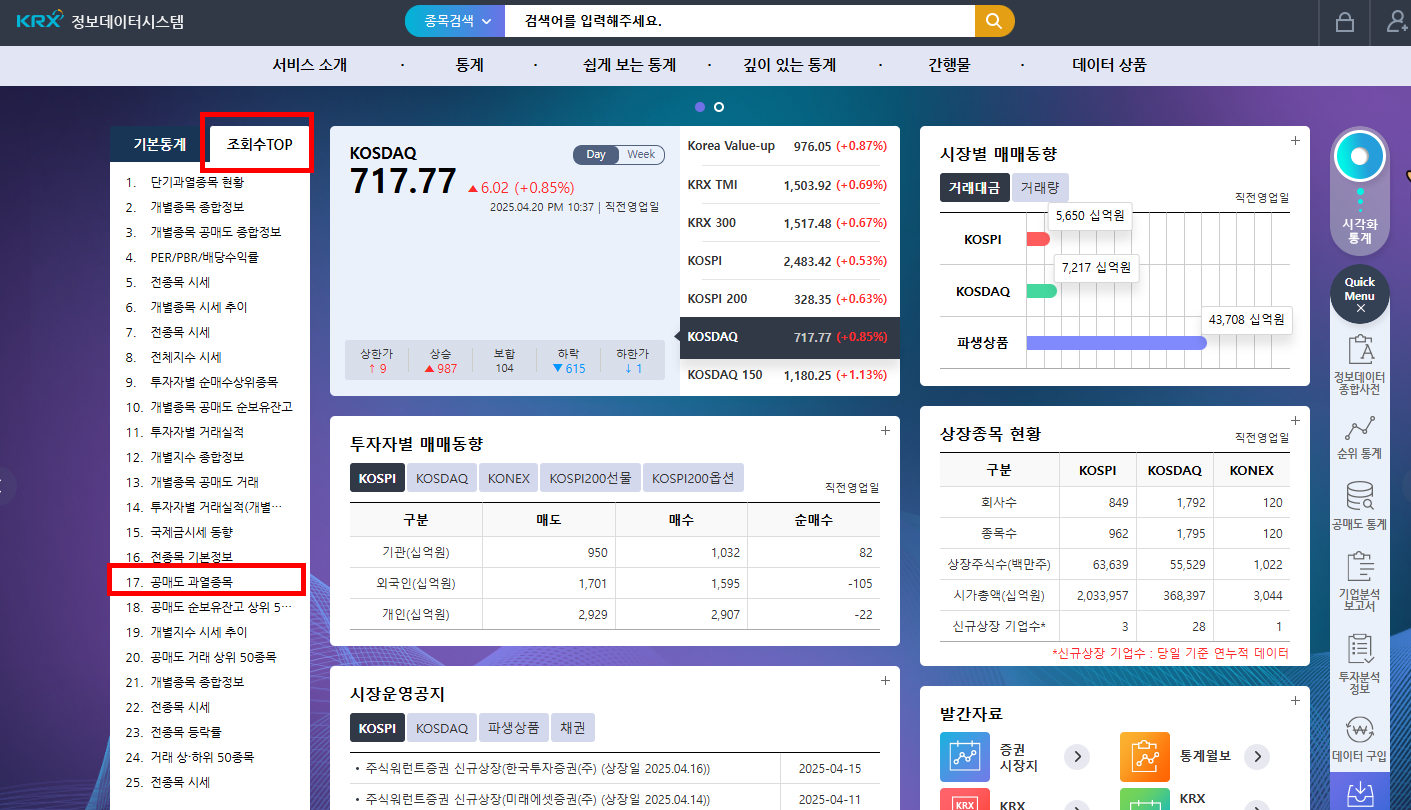The image size is (1411, 810).
Task: Open 통계 menu
Action: pos(470,65)
